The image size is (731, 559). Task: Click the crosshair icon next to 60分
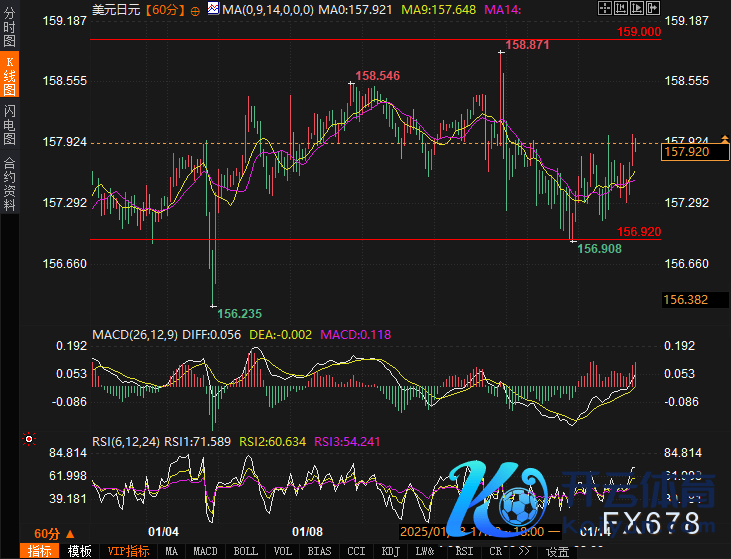pos(195,10)
